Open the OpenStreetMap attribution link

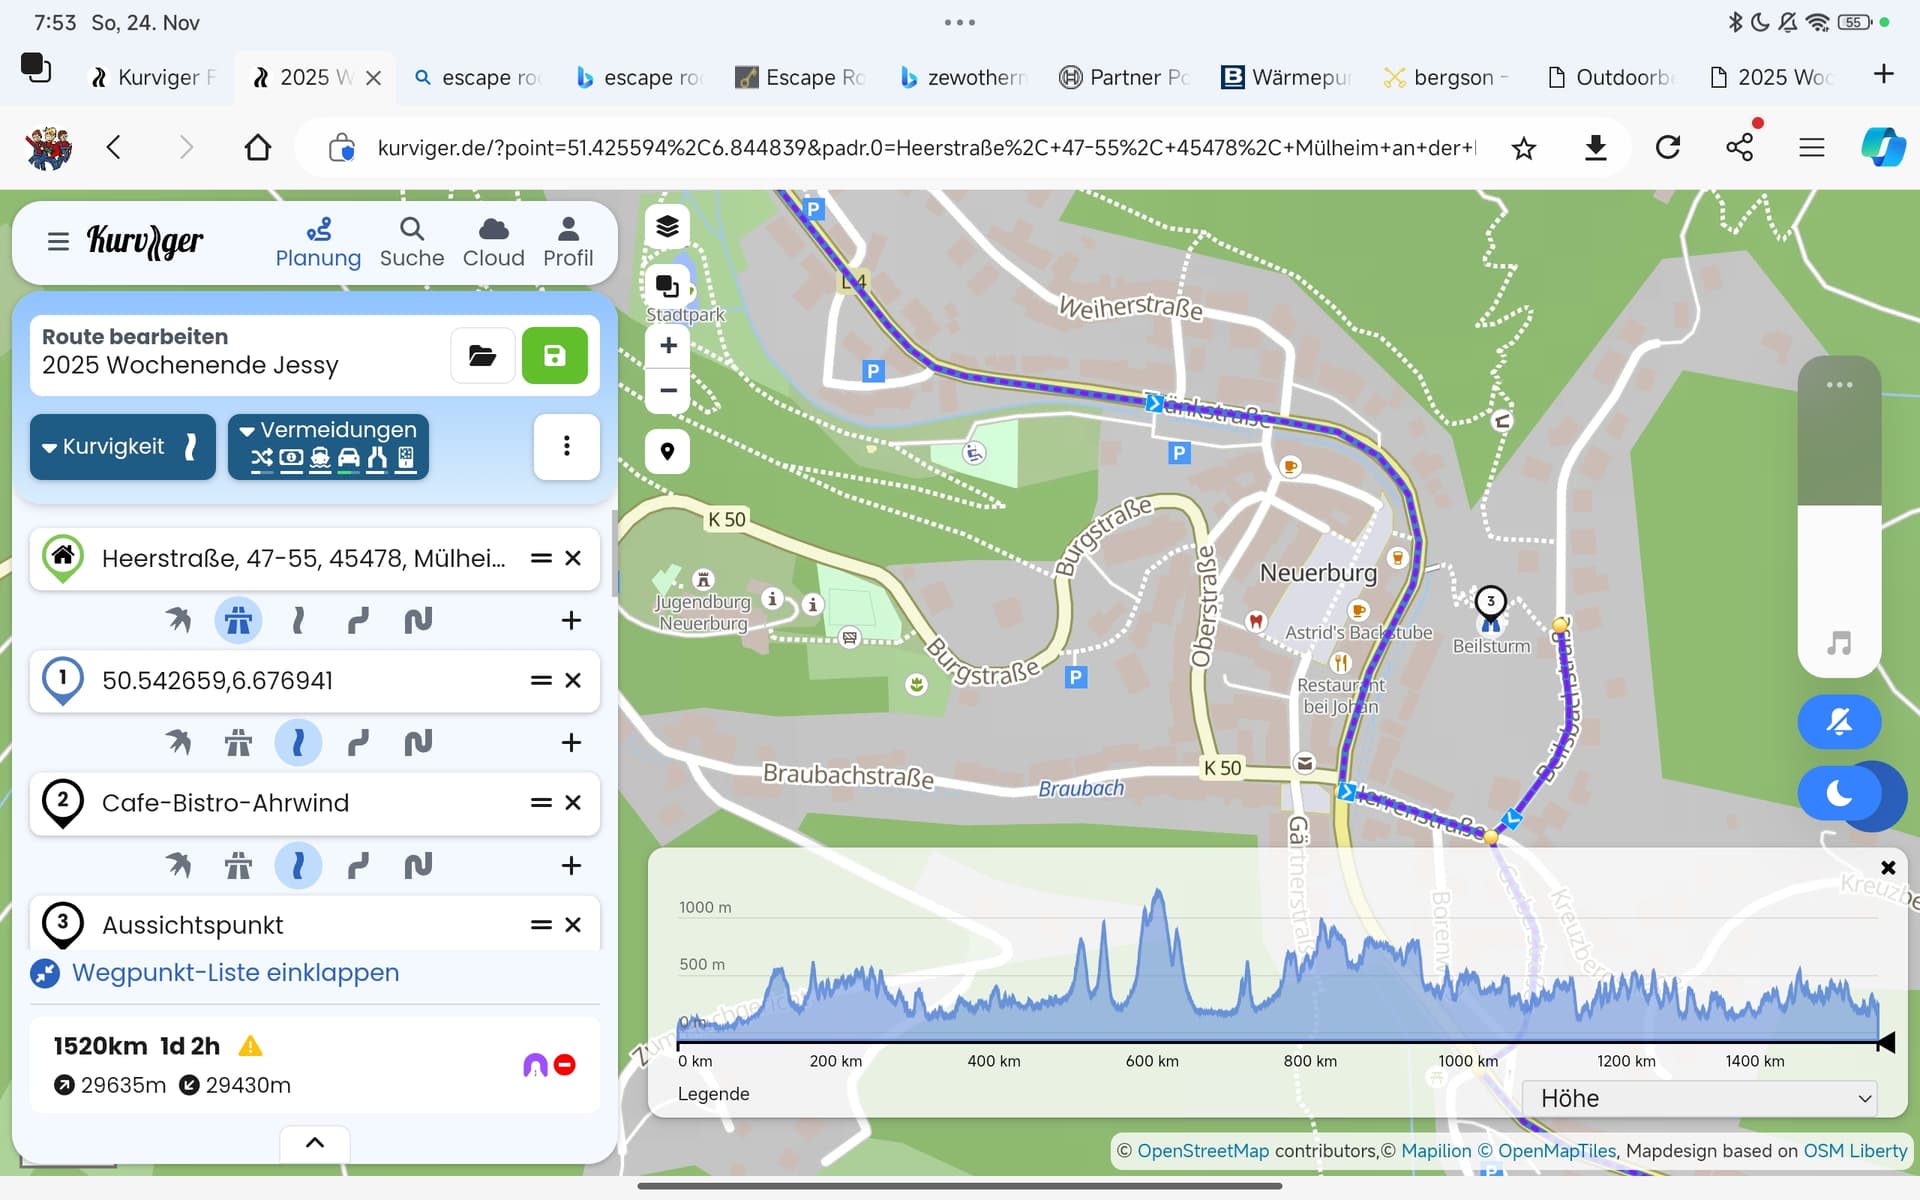[x=1202, y=1151]
